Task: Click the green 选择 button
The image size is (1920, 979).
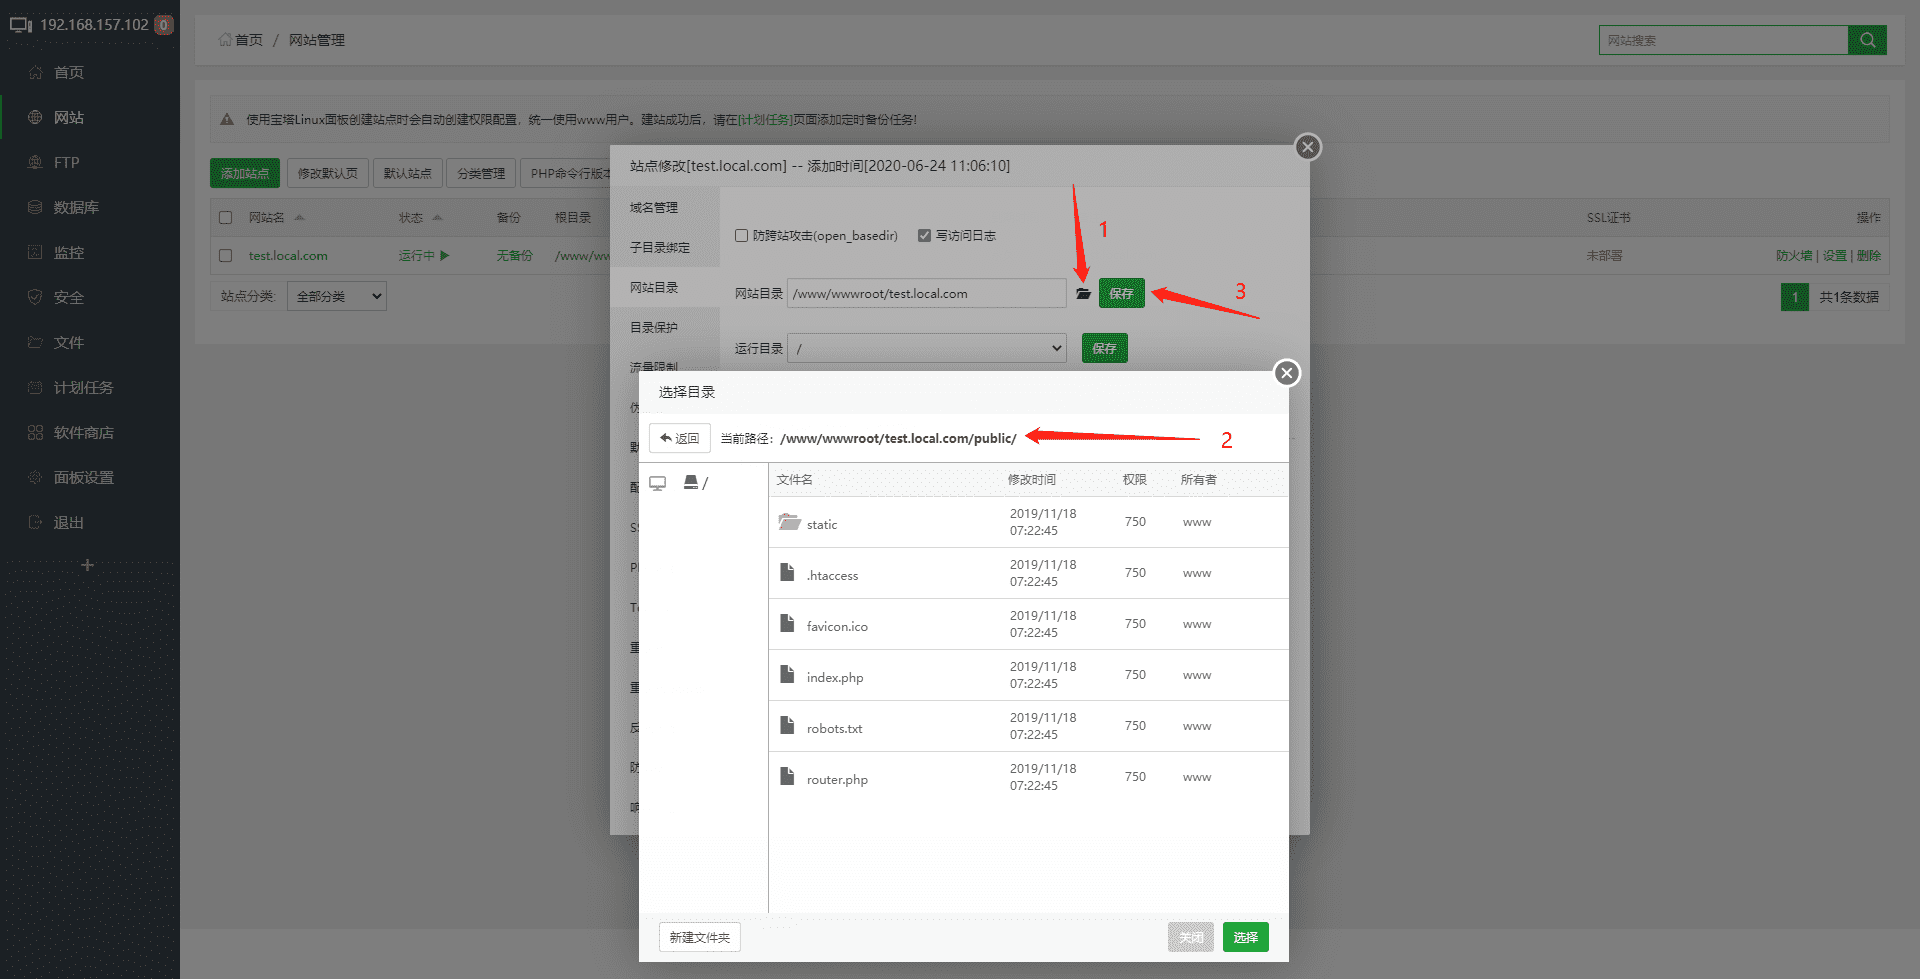Action: pos(1246,937)
